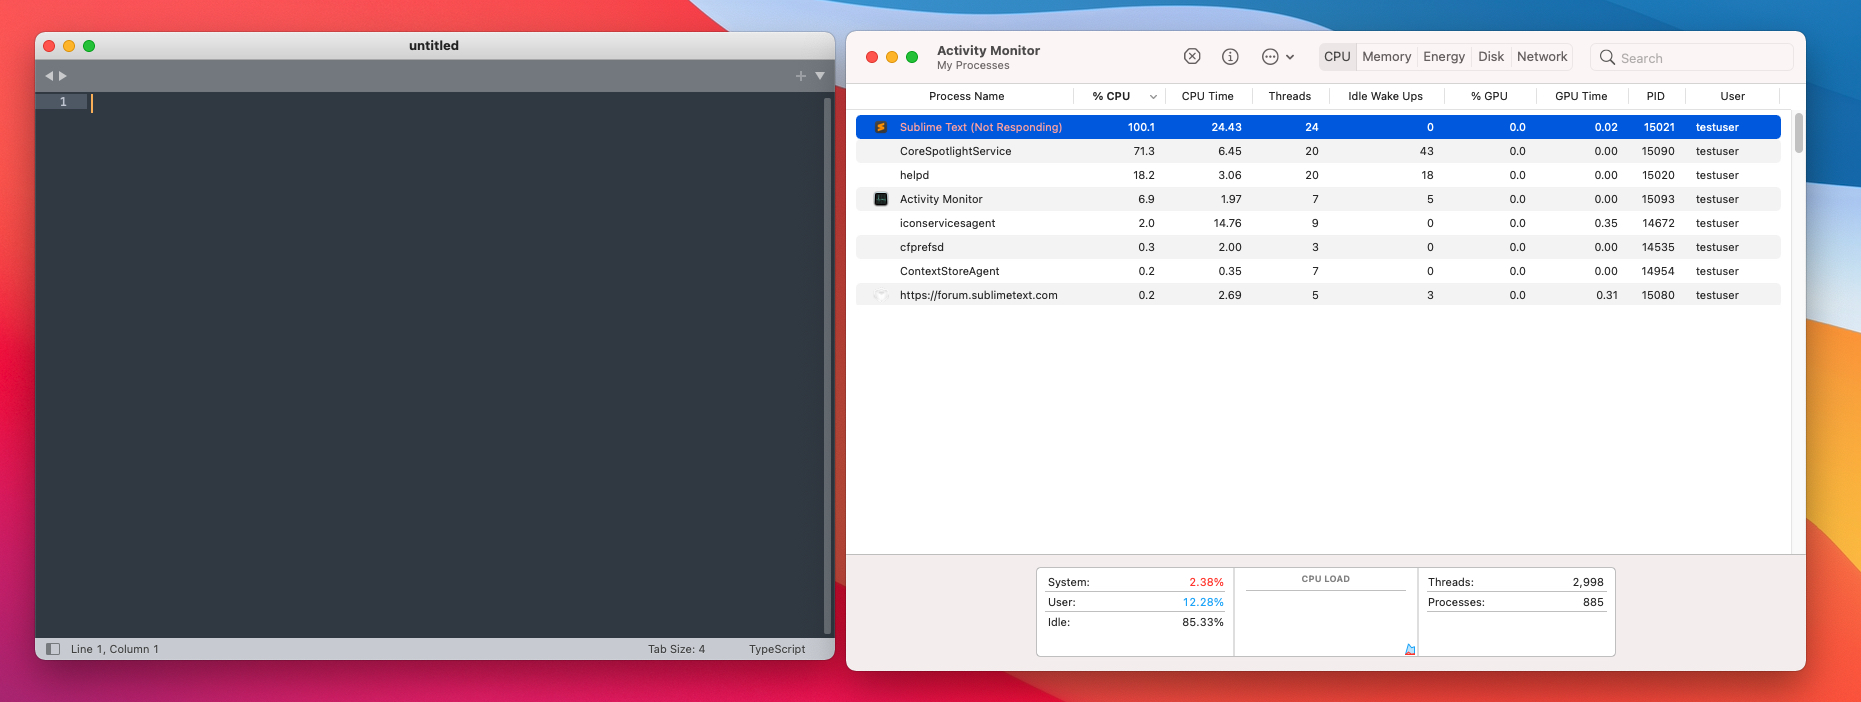The width and height of the screenshot is (1861, 702).
Task: Sort by the User column header
Action: pyautogui.click(x=1732, y=96)
